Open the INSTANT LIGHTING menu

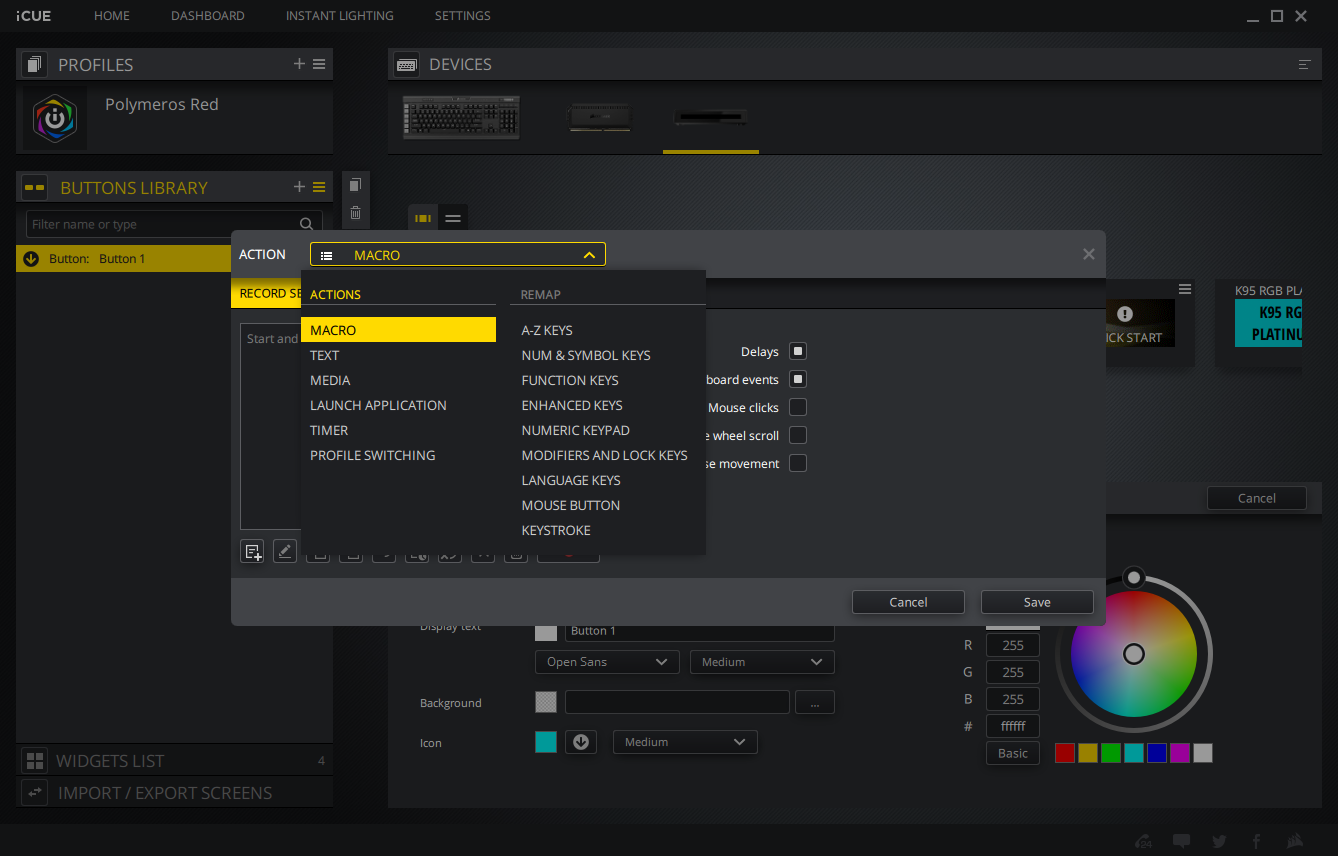point(339,16)
